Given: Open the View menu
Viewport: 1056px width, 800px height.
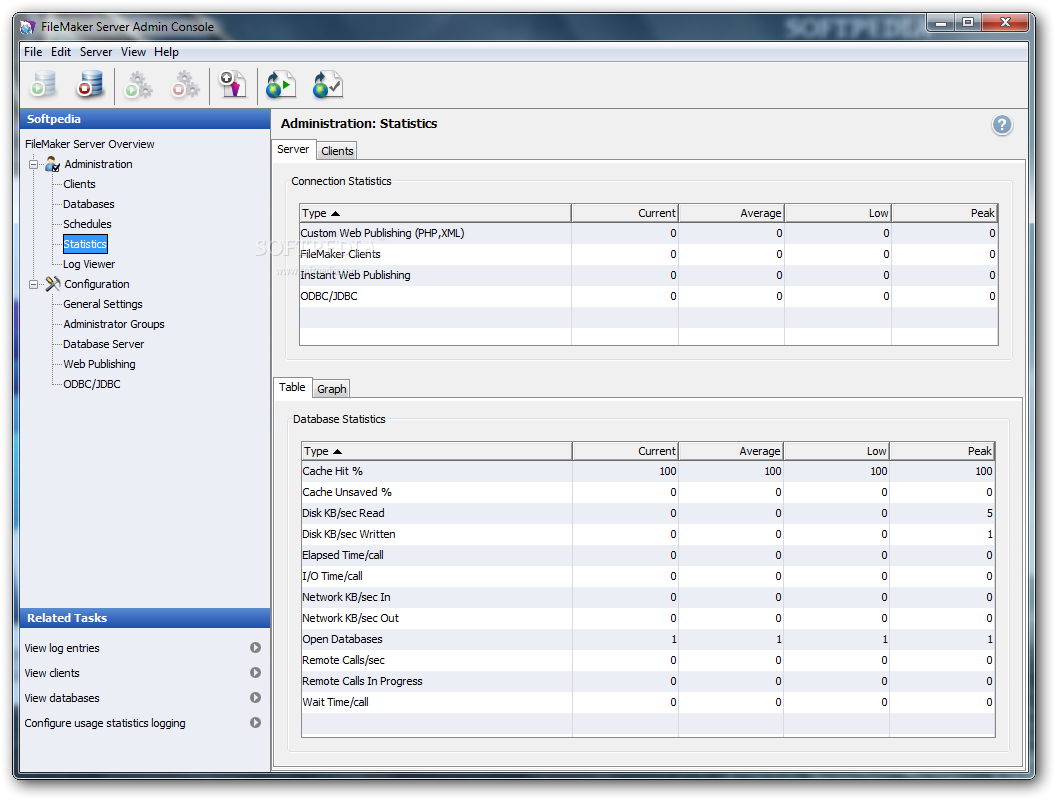Looking at the screenshot, I should click(x=133, y=52).
